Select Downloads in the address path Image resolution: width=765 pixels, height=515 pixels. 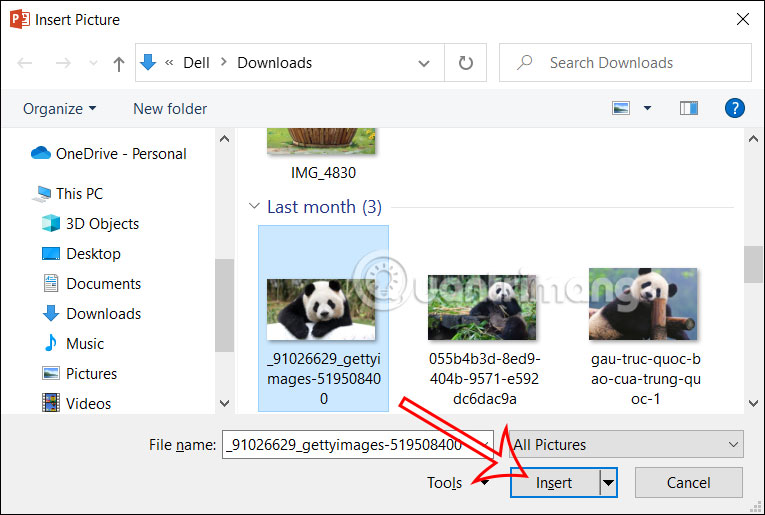pos(274,63)
